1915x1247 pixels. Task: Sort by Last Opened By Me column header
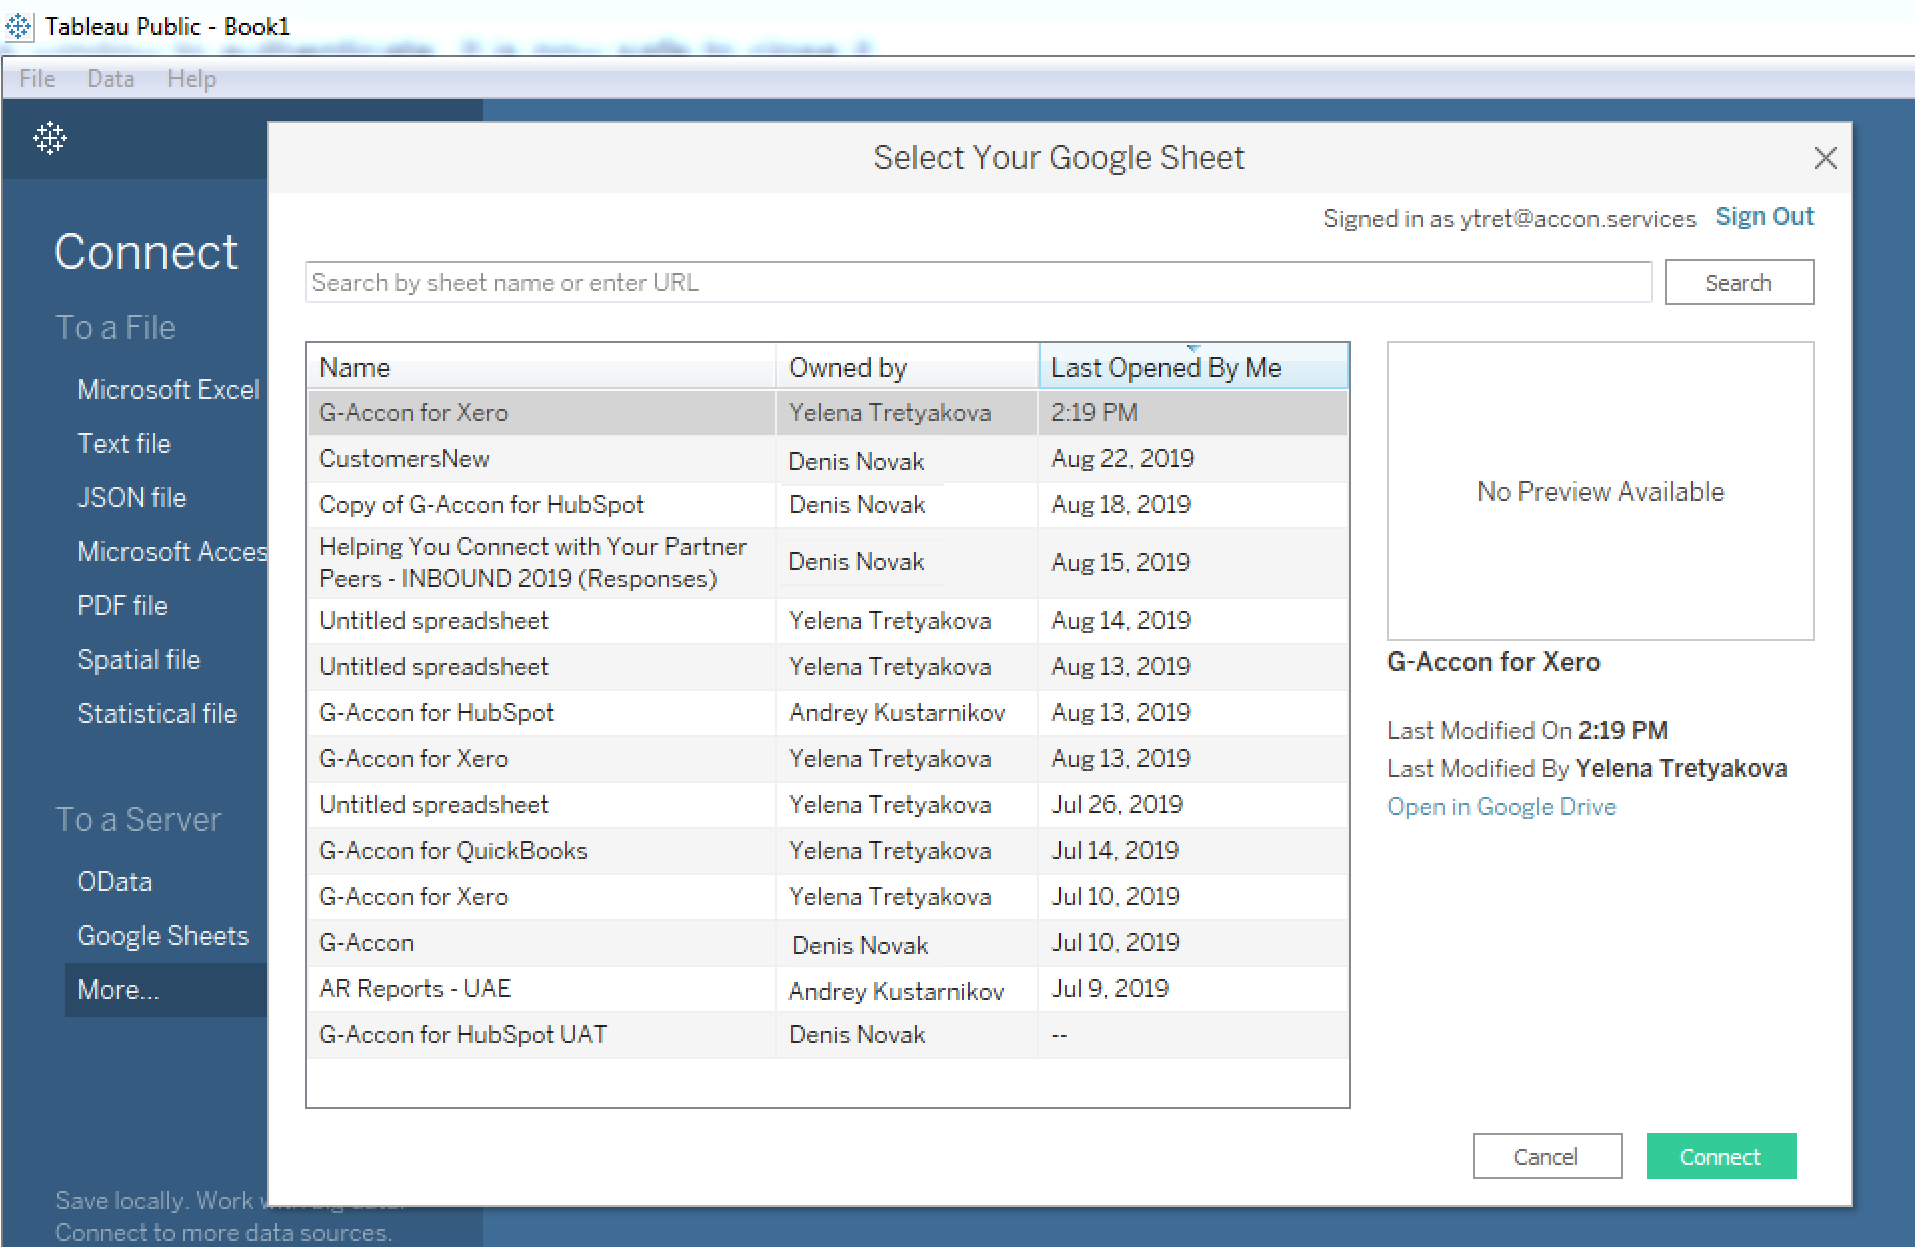click(x=1193, y=368)
